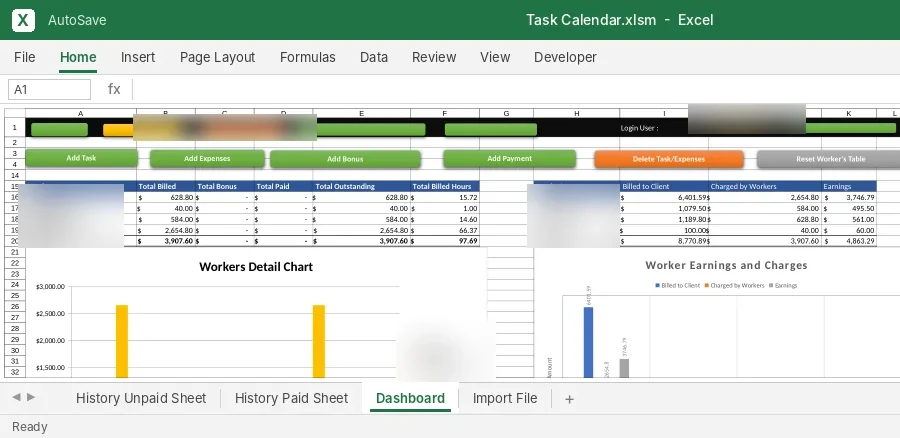
Task: Click the Add Bonus button
Action: pyautogui.click(x=345, y=159)
